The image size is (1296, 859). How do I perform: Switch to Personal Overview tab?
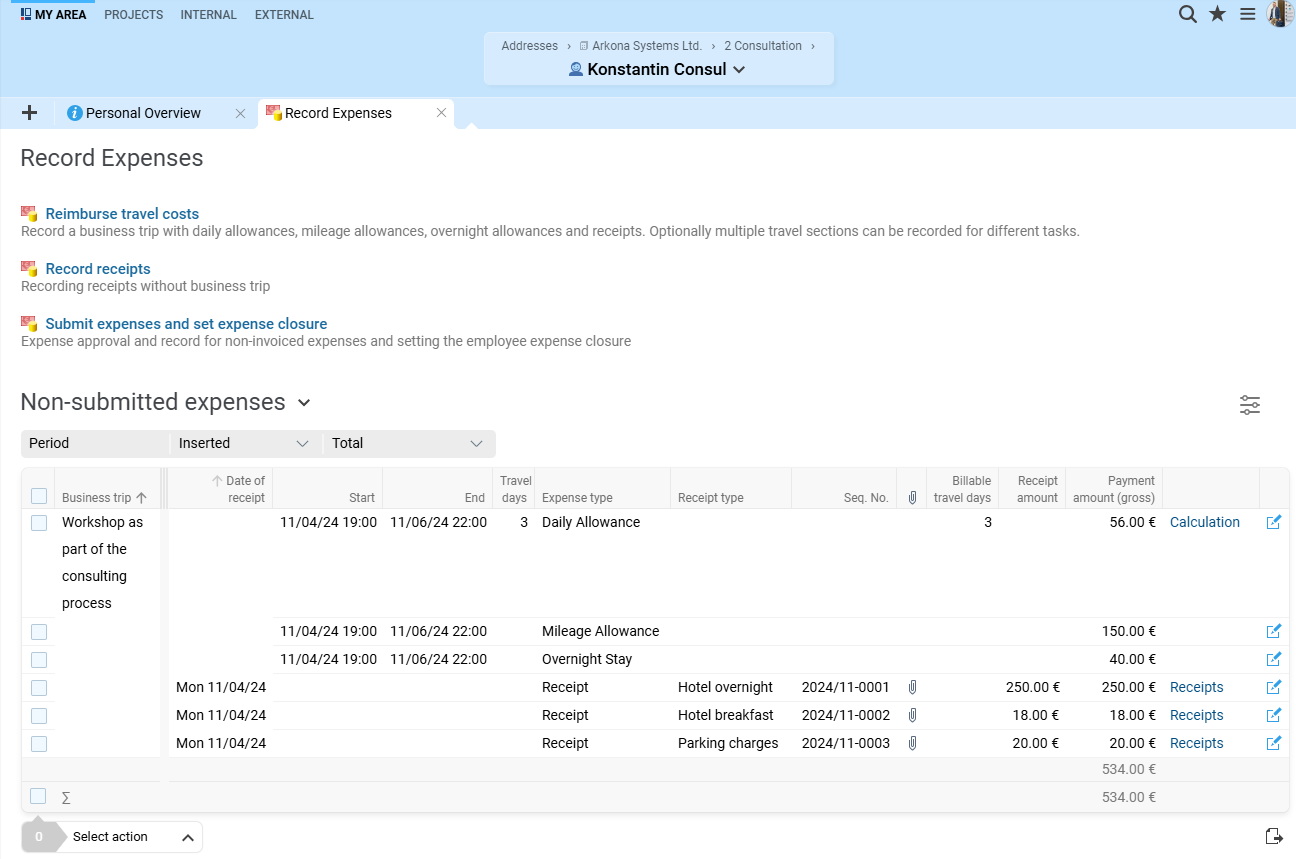[x=143, y=113]
